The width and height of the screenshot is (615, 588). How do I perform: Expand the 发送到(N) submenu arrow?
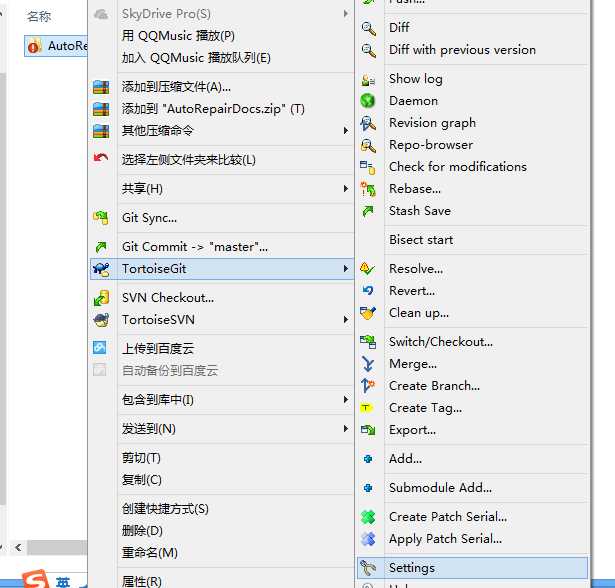point(346,429)
